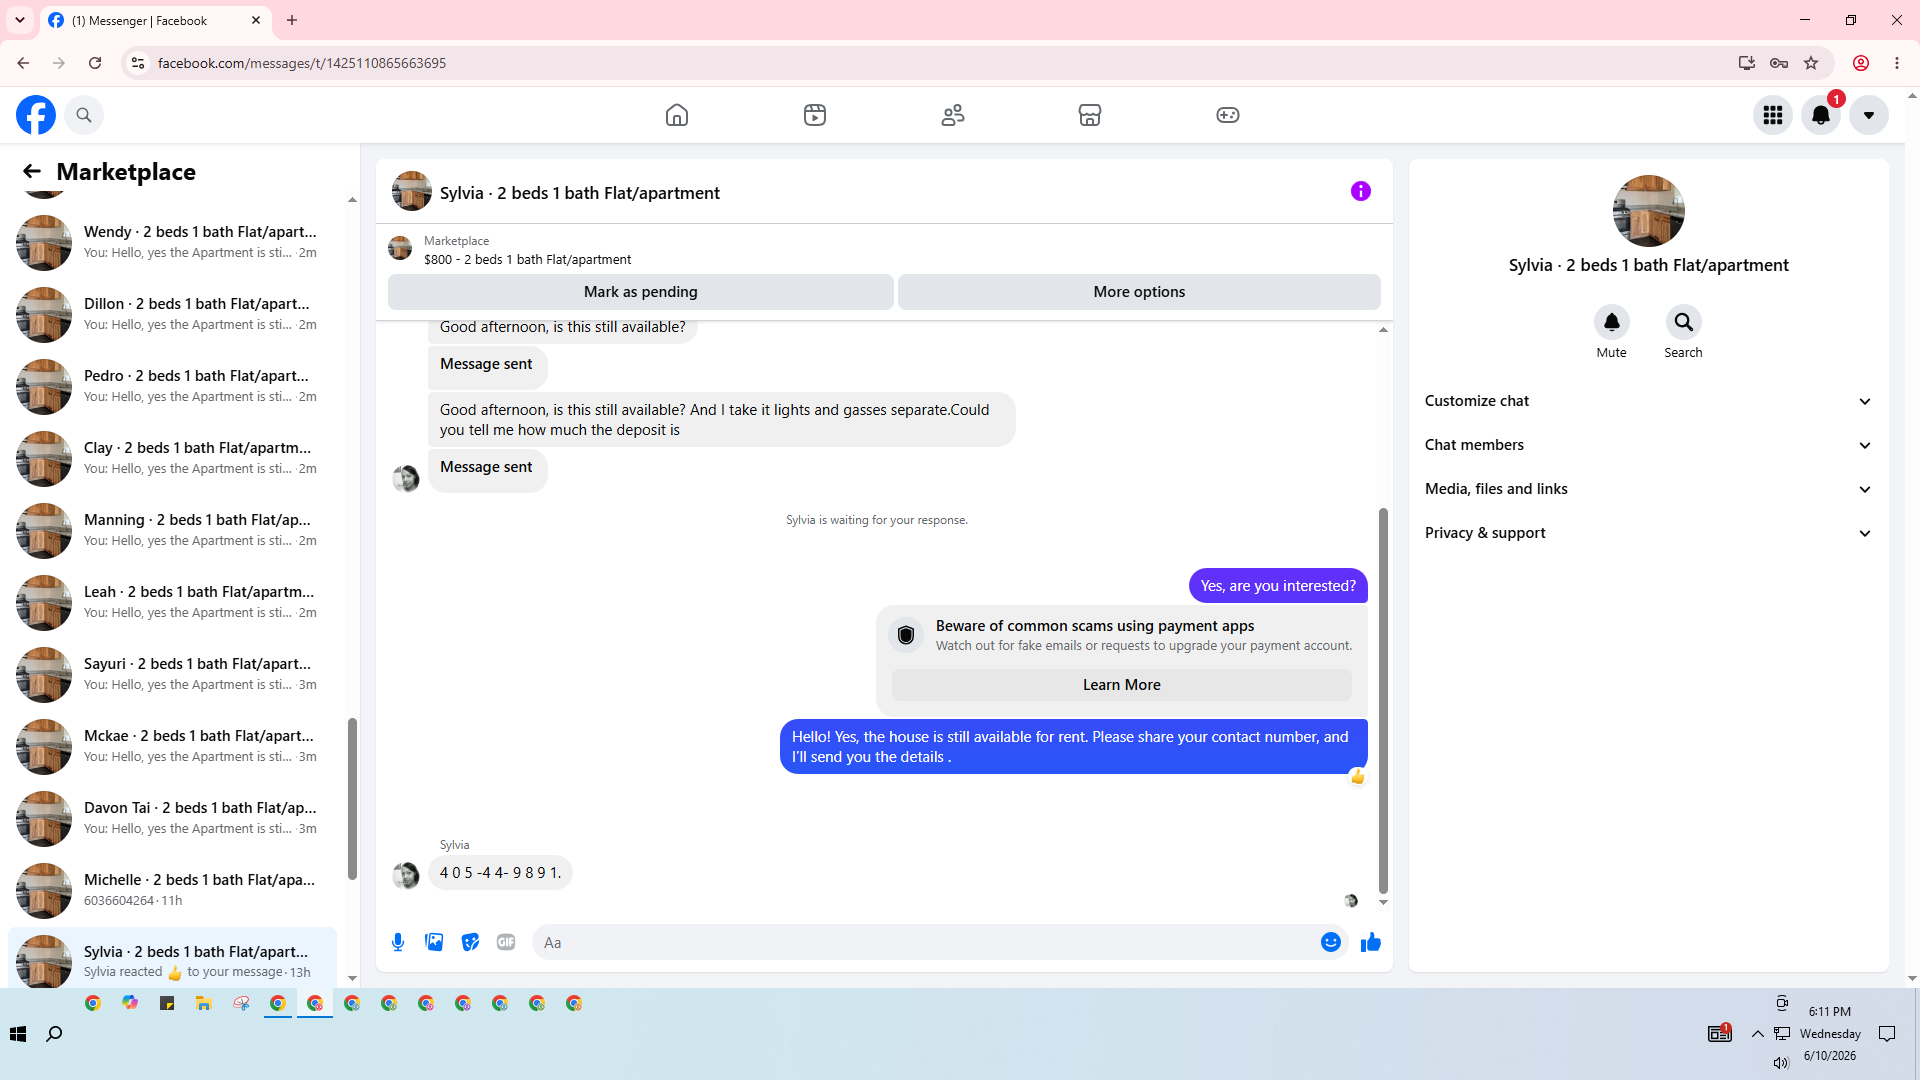Open the account dropdown arrow
Viewport: 1920px width, 1080px height.
pyautogui.click(x=1869, y=115)
